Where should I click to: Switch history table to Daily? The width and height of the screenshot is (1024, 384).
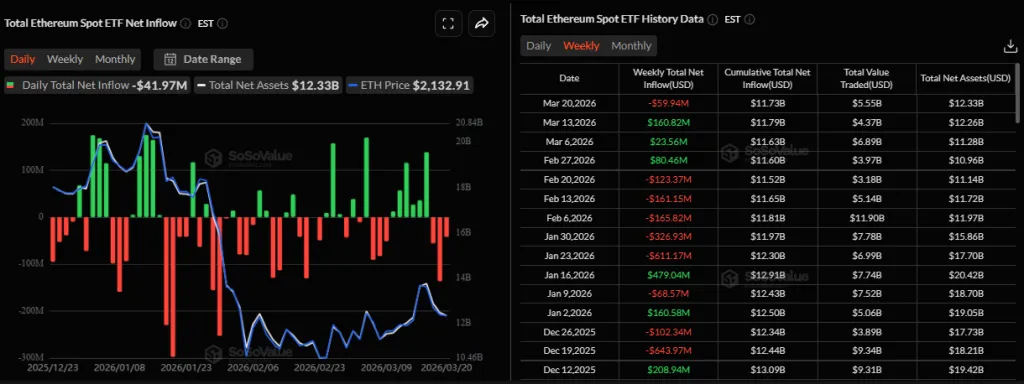[539, 46]
